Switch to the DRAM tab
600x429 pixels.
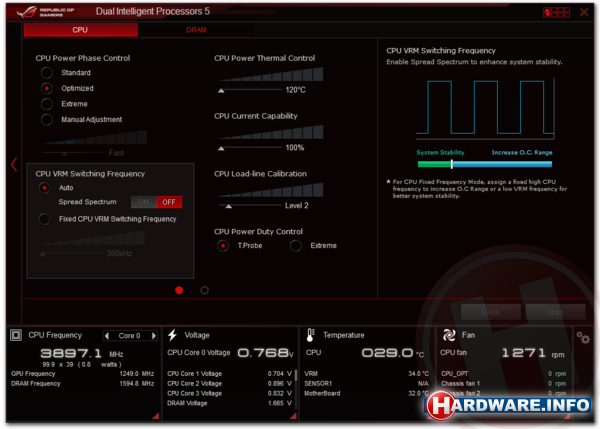point(196,30)
